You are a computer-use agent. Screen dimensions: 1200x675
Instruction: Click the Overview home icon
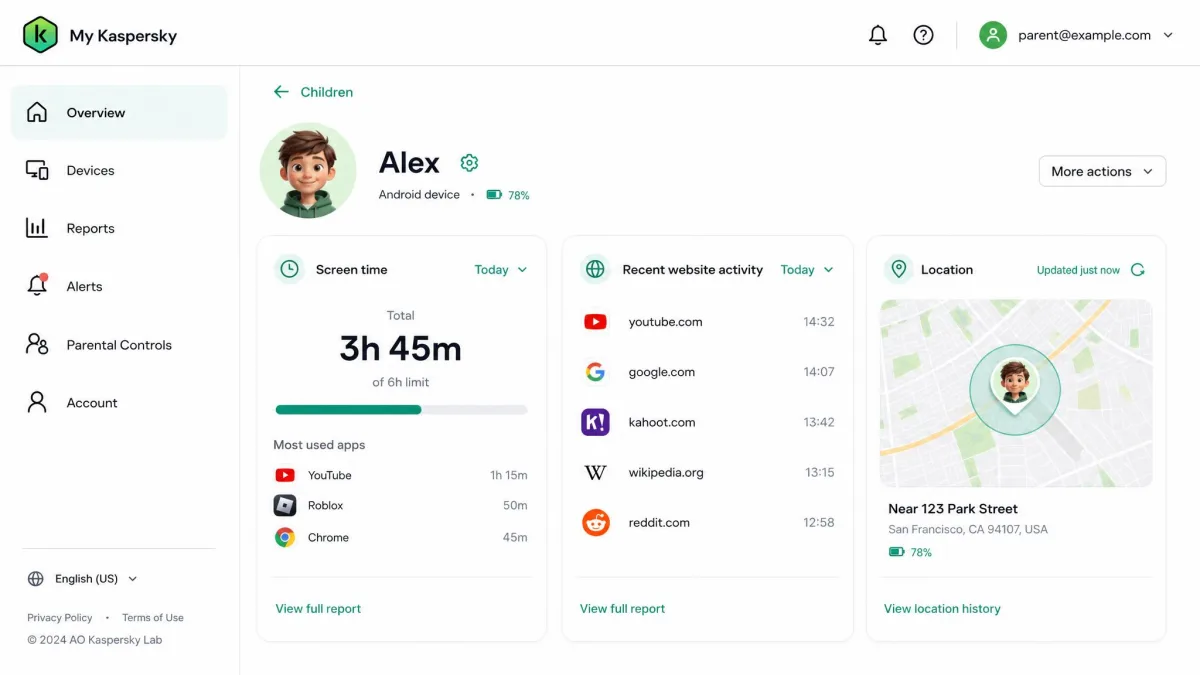click(x=37, y=112)
